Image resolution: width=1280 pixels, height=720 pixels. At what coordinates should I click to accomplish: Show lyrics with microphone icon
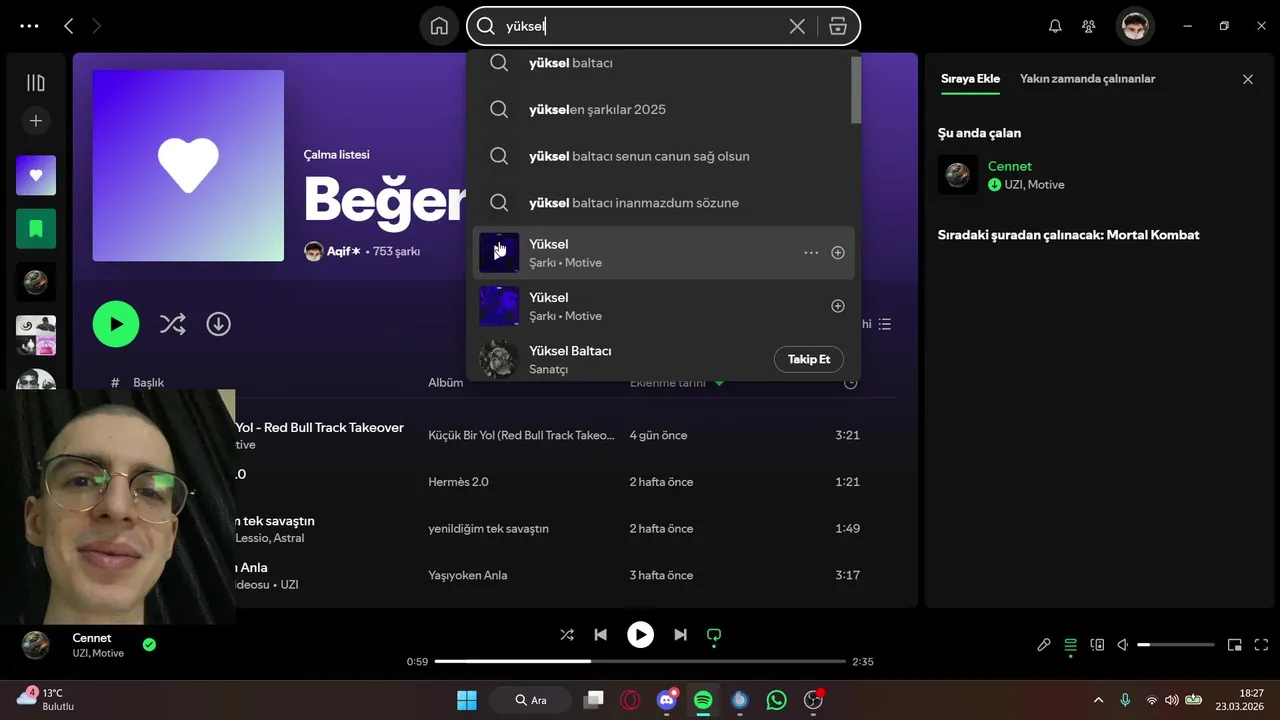click(1044, 645)
